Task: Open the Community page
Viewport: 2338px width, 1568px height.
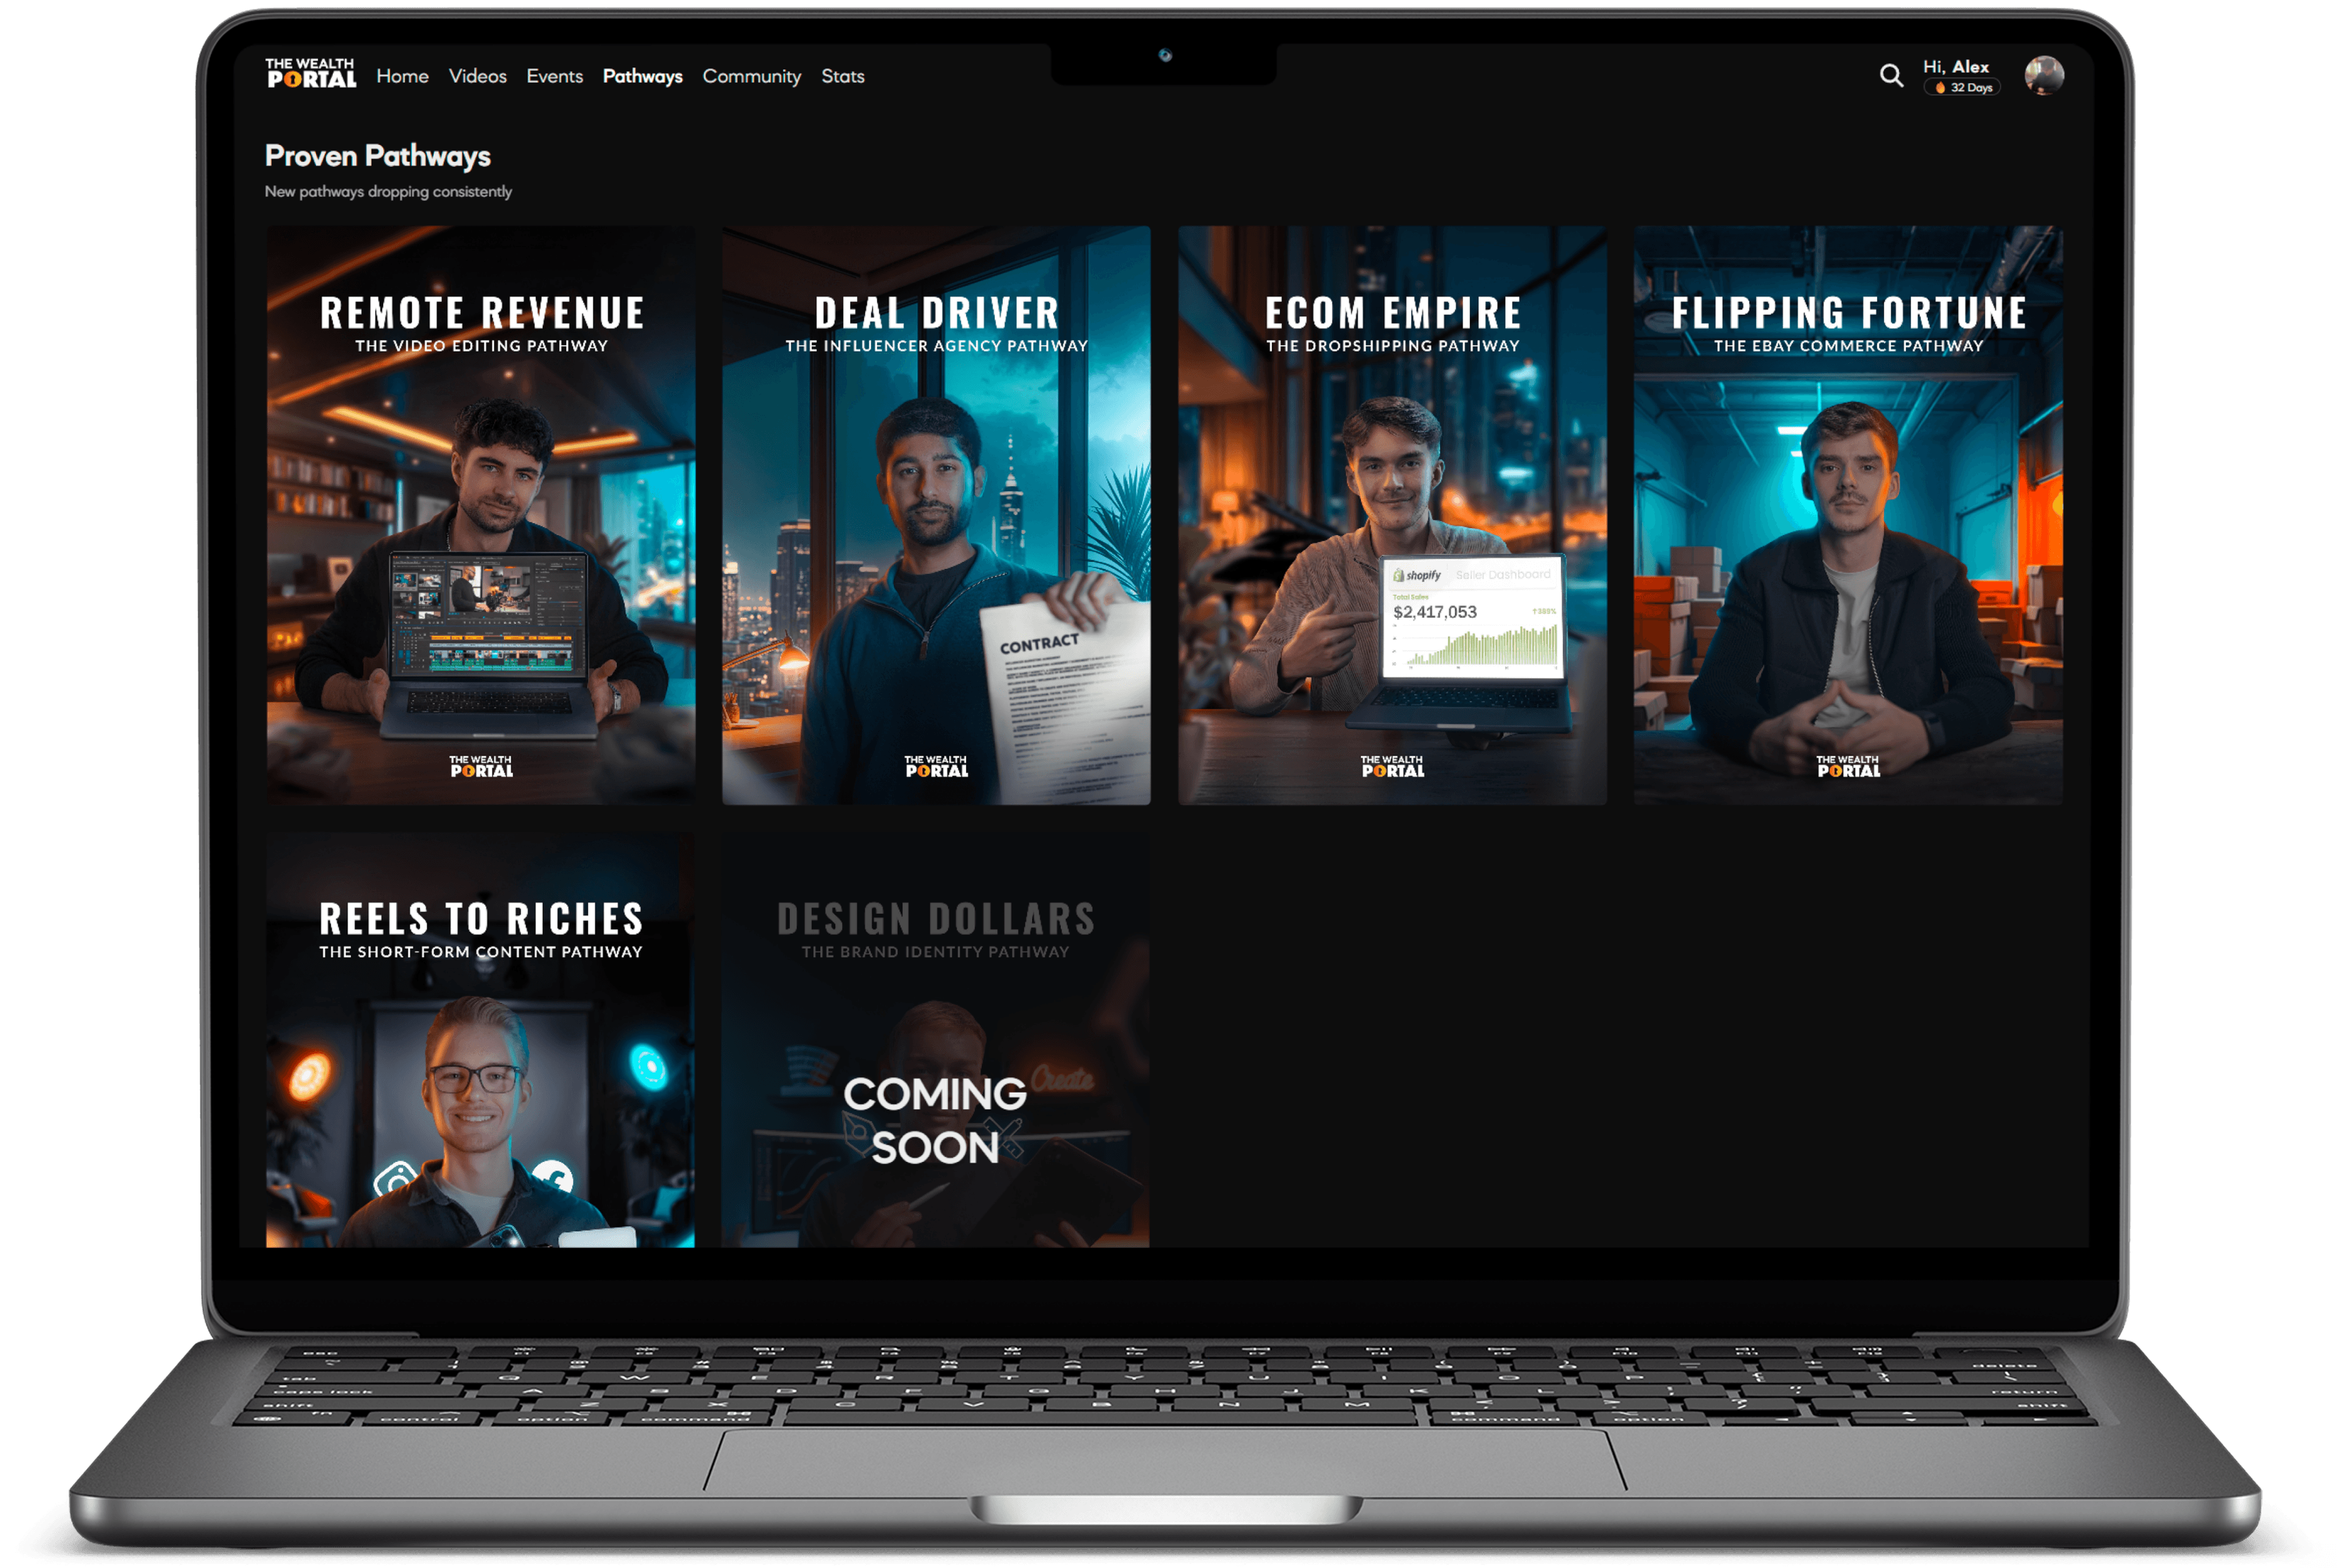Action: [751, 77]
